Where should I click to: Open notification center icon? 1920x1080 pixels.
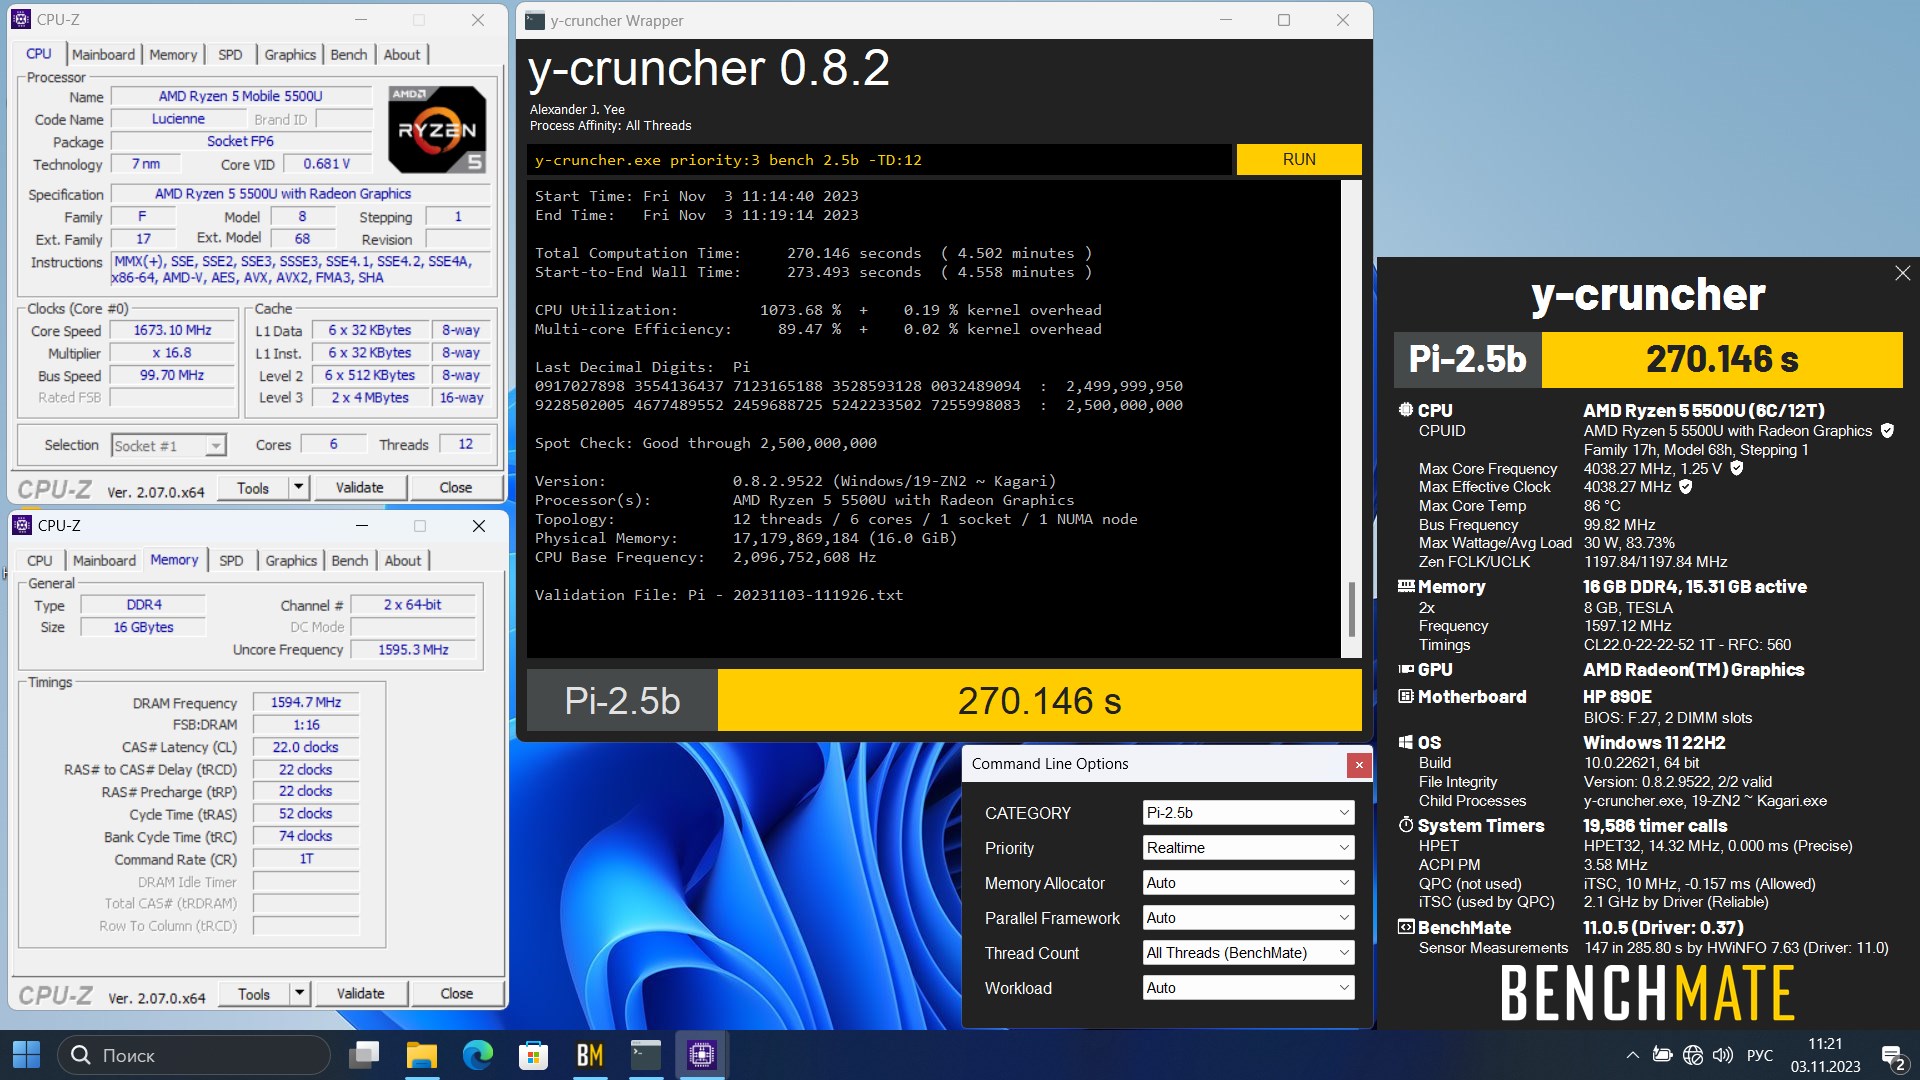coord(1893,1056)
